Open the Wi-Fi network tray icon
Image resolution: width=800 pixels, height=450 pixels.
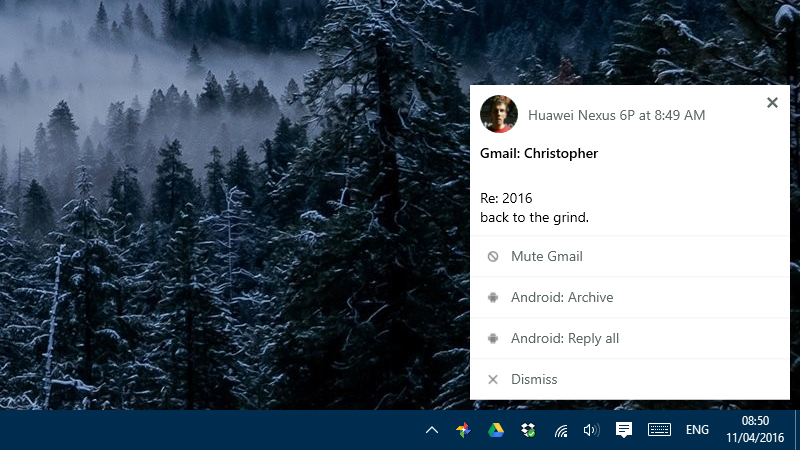561,431
